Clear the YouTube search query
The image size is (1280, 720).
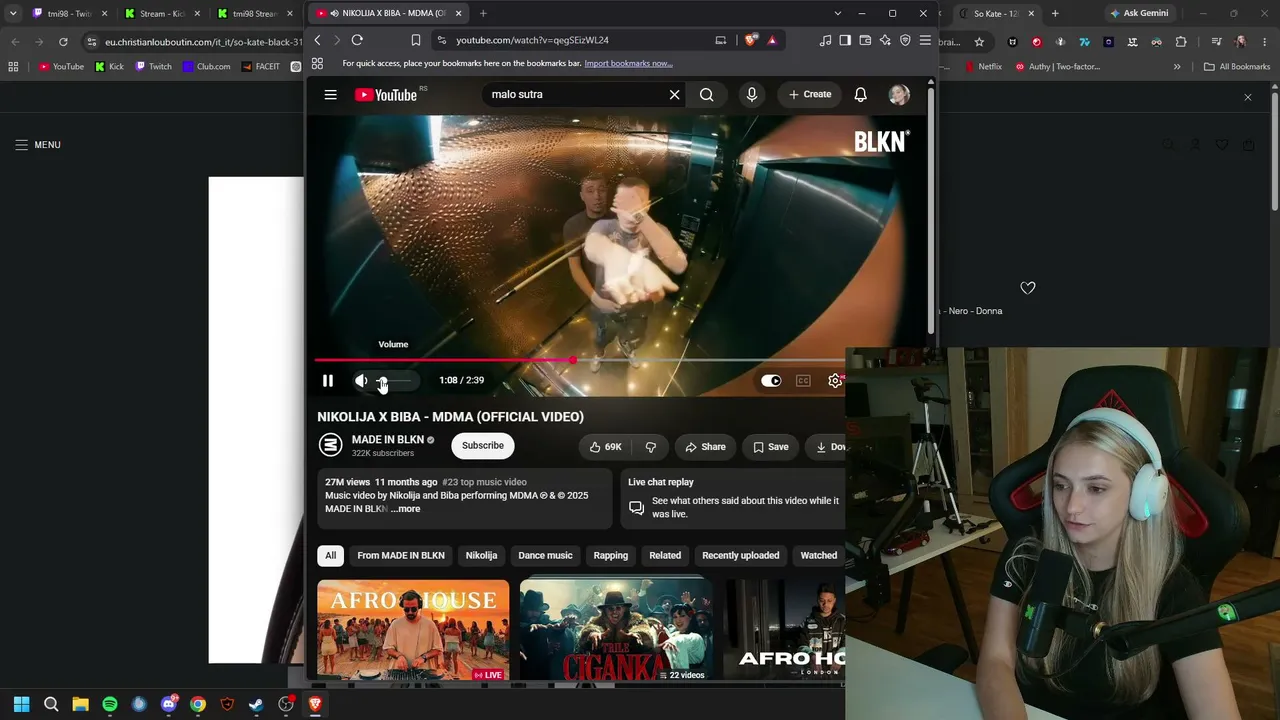674,95
